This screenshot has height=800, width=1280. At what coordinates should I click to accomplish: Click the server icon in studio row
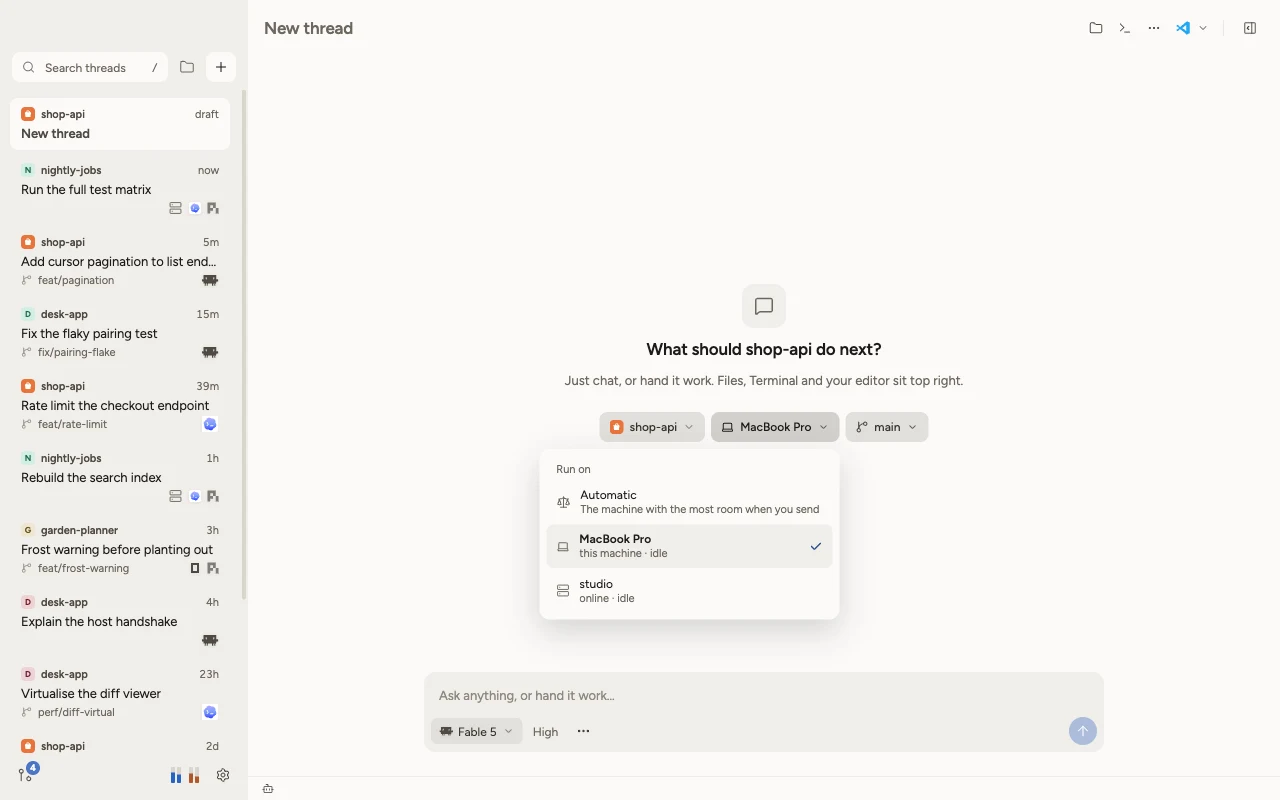[x=563, y=591]
